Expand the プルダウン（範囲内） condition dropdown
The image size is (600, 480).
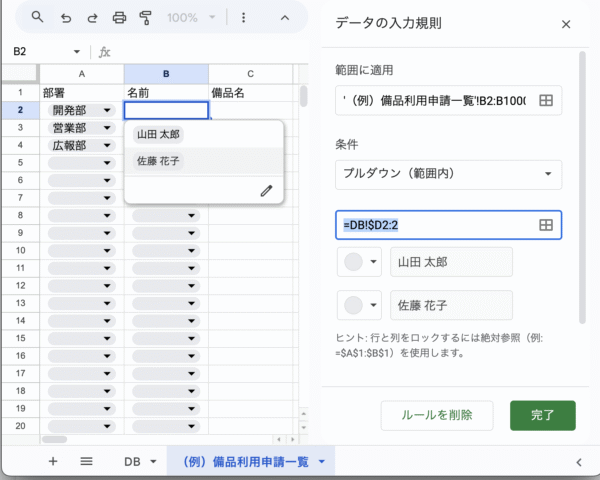448,174
